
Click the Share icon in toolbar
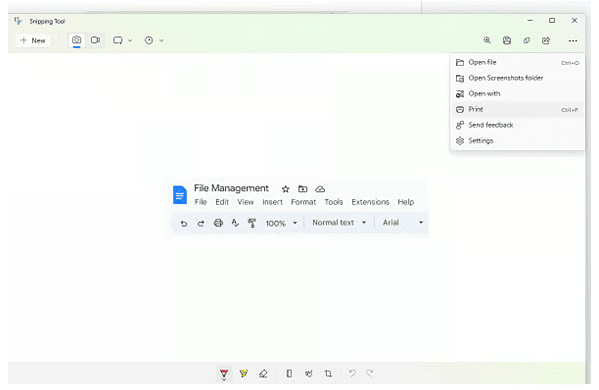[546, 40]
